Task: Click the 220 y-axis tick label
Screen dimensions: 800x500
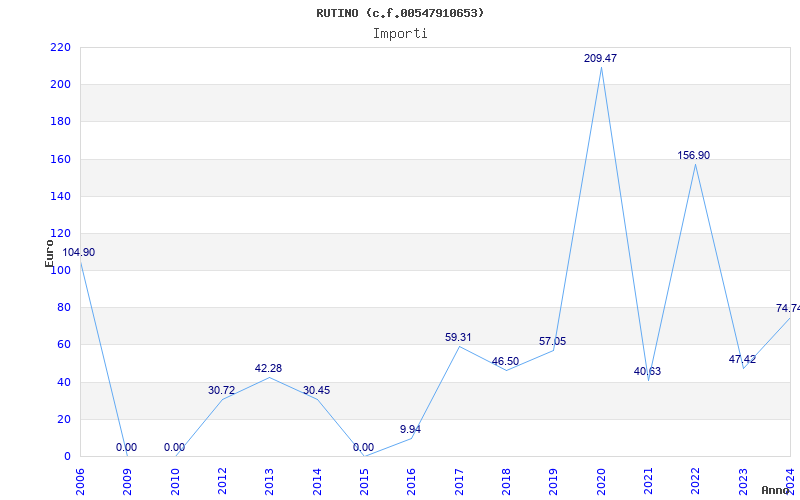Action: pyautogui.click(x=60, y=47)
